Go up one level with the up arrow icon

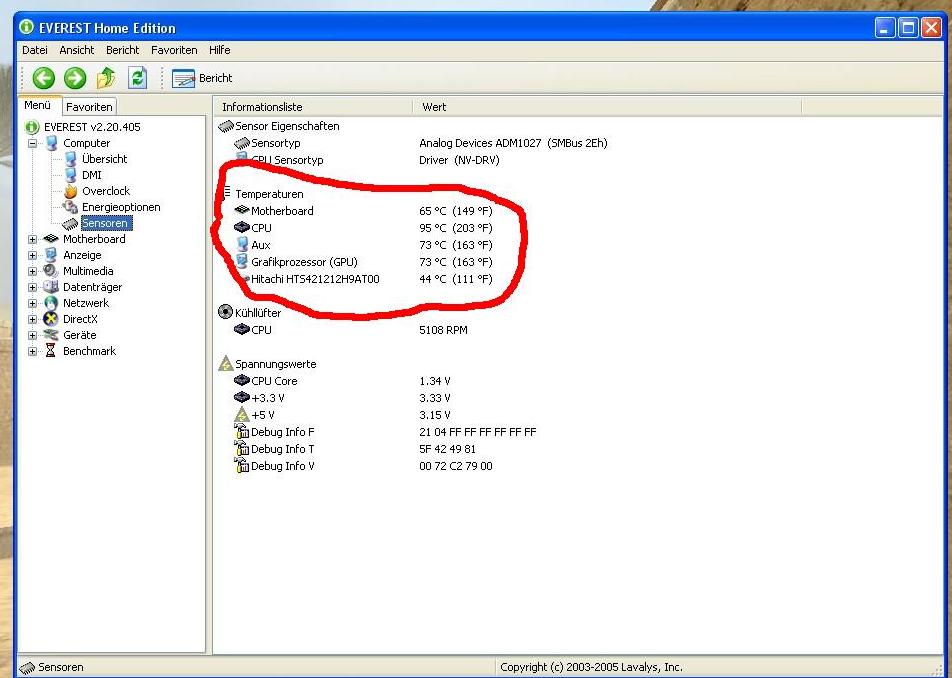[x=106, y=78]
